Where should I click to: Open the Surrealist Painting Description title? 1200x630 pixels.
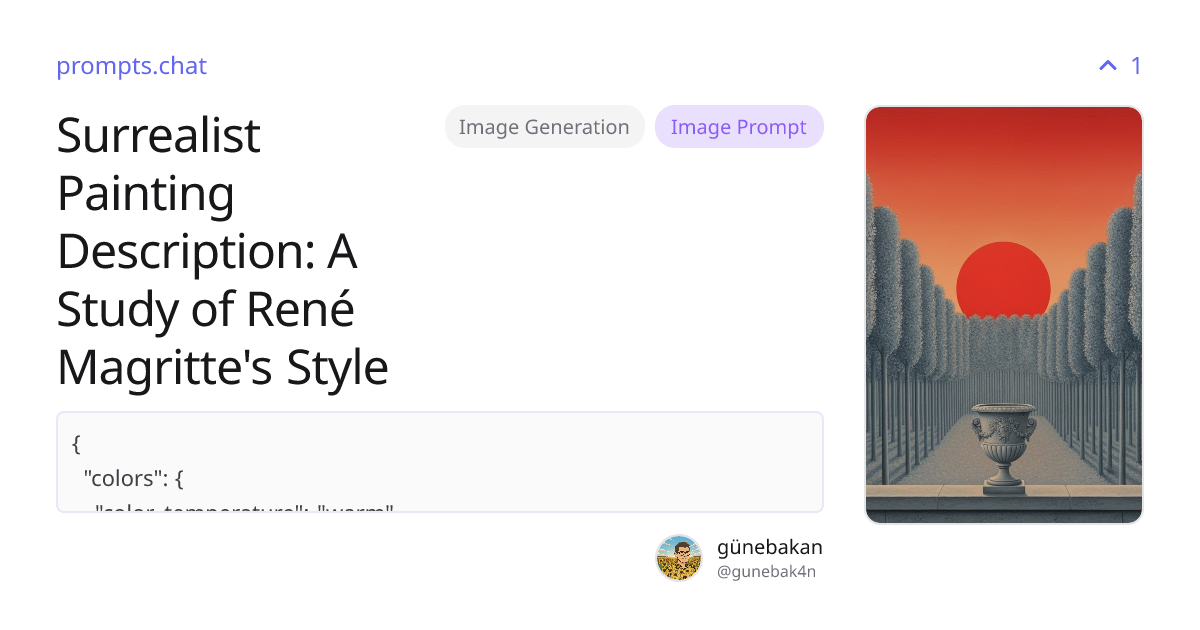(223, 251)
